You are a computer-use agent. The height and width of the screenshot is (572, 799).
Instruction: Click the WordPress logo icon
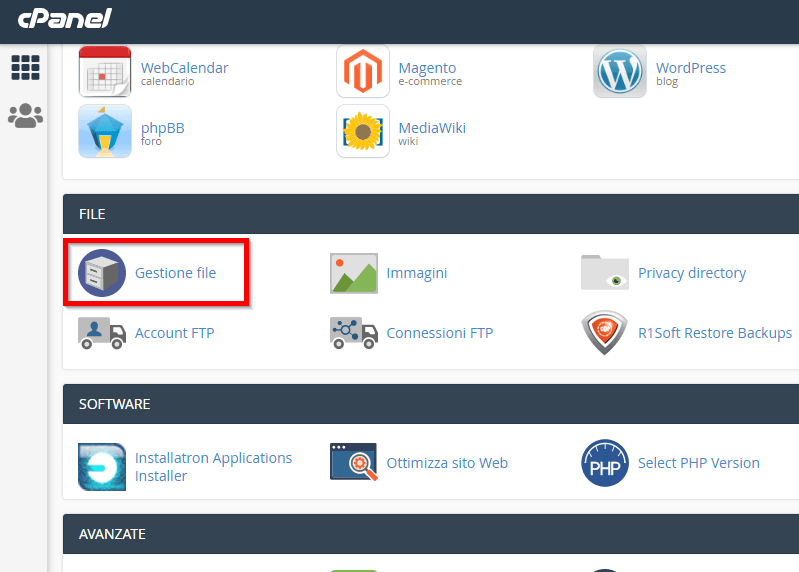pyautogui.click(x=620, y=71)
